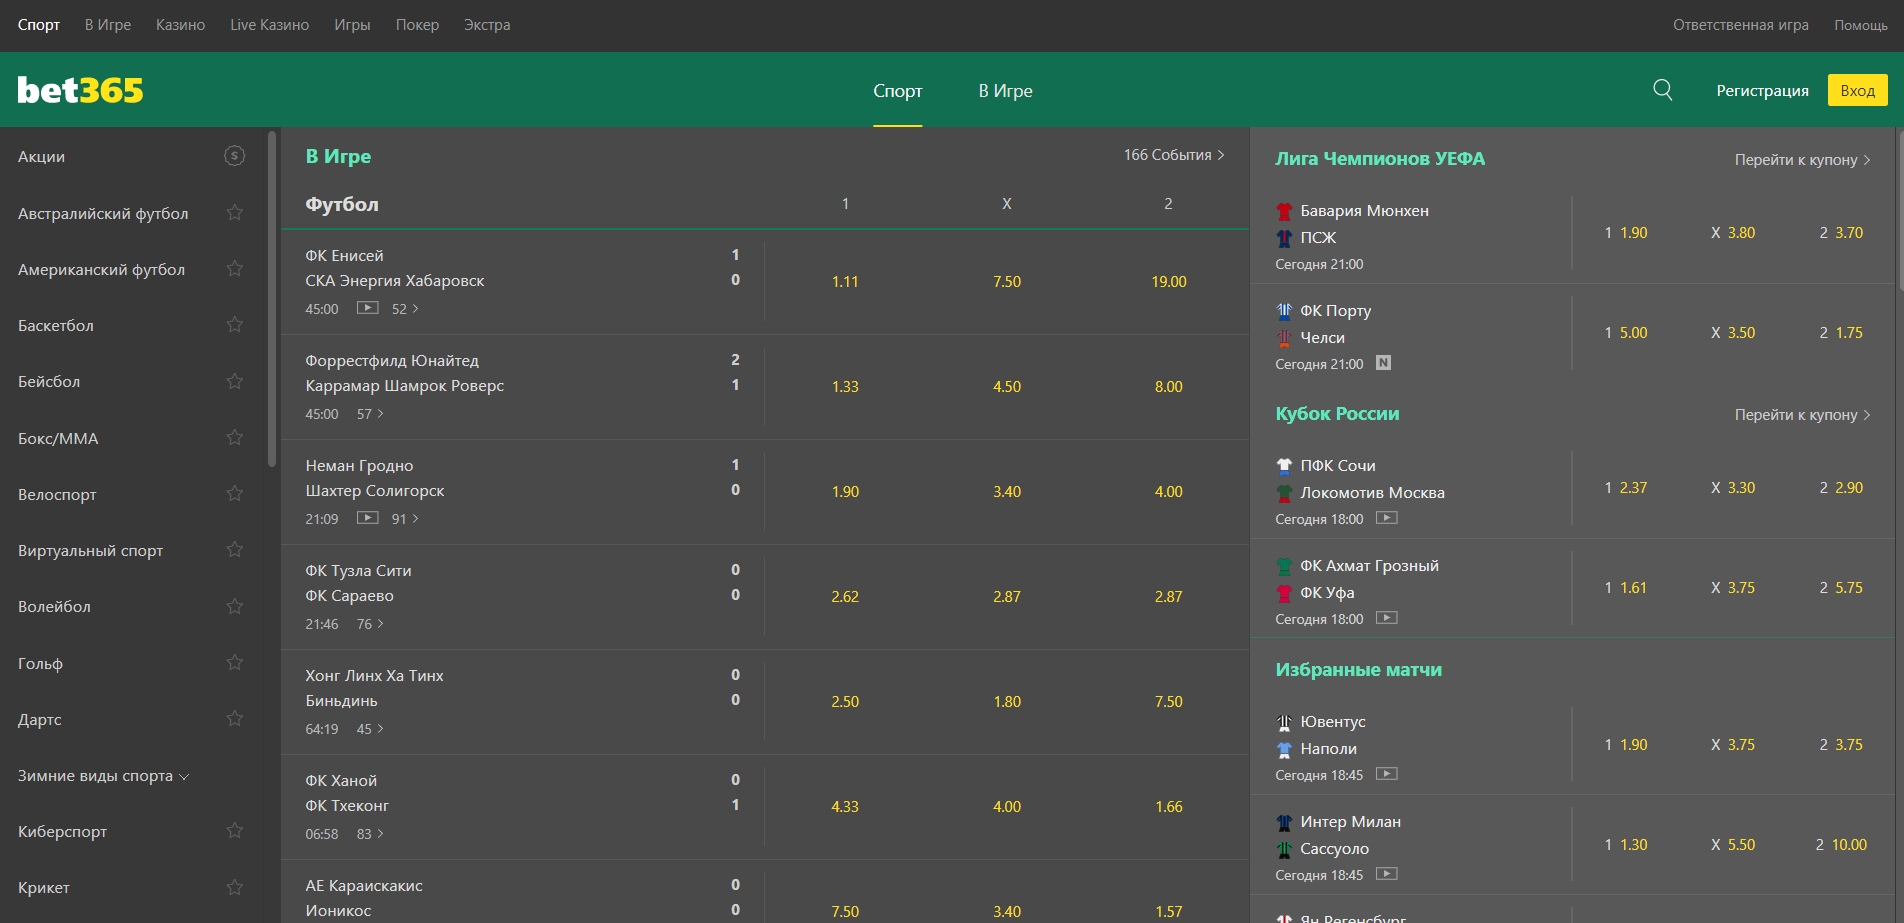Mark Дартс as favorite via star

pos(234,718)
